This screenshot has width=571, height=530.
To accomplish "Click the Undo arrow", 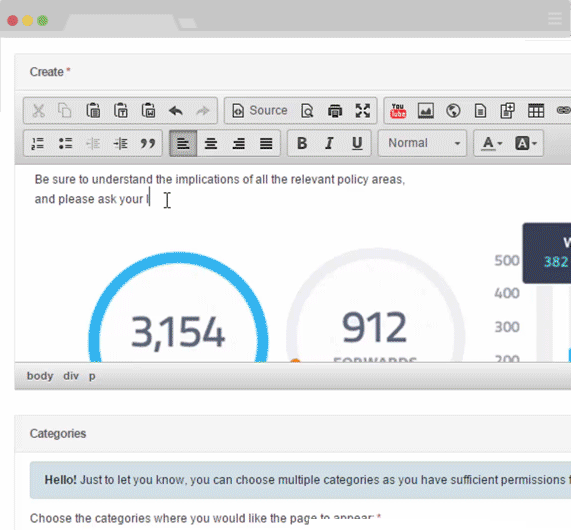I will pos(176,111).
